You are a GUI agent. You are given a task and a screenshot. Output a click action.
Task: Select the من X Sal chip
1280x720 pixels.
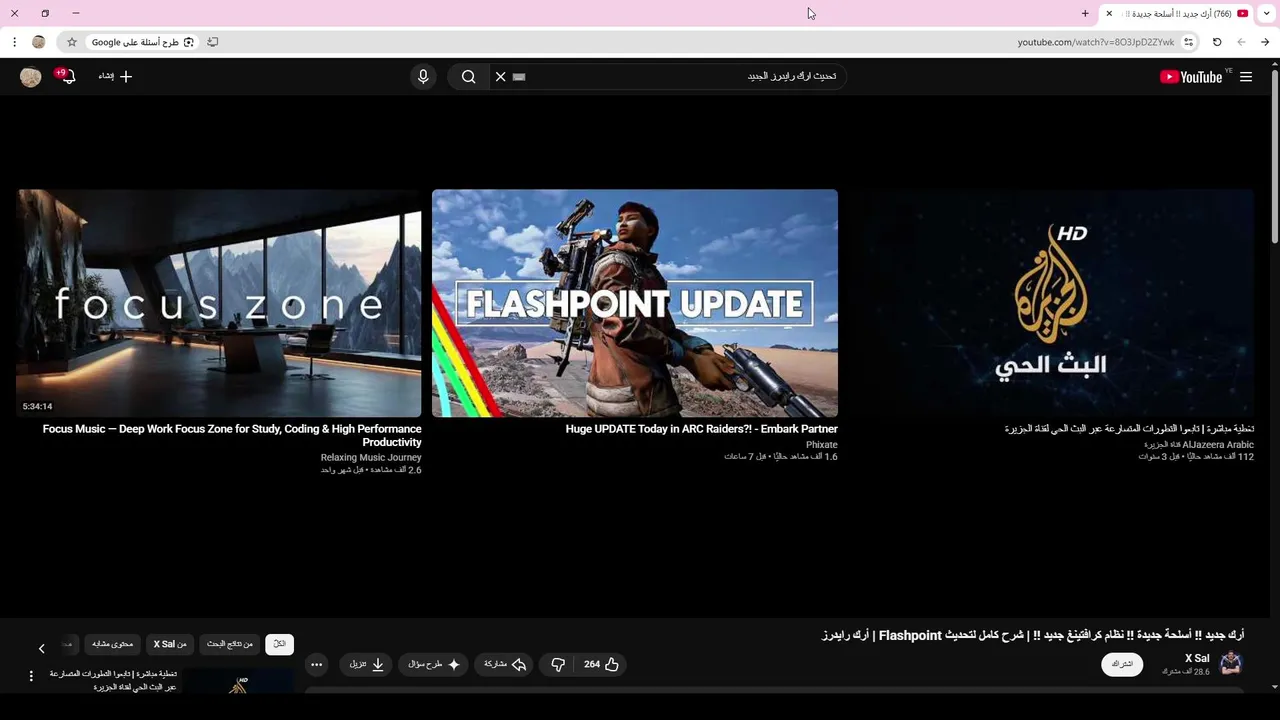pos(170,644)
